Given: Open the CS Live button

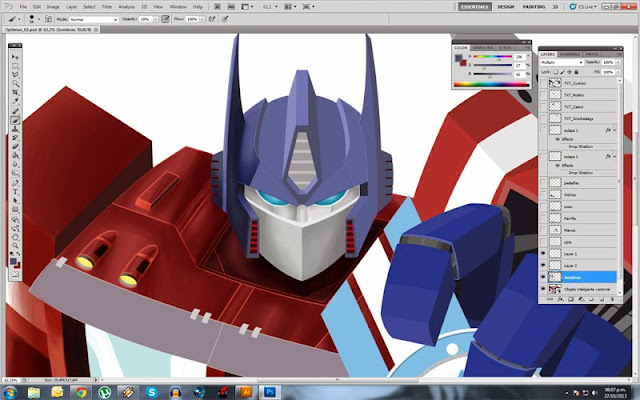Looking at the screenshot, I should click(x=583, y=7).
